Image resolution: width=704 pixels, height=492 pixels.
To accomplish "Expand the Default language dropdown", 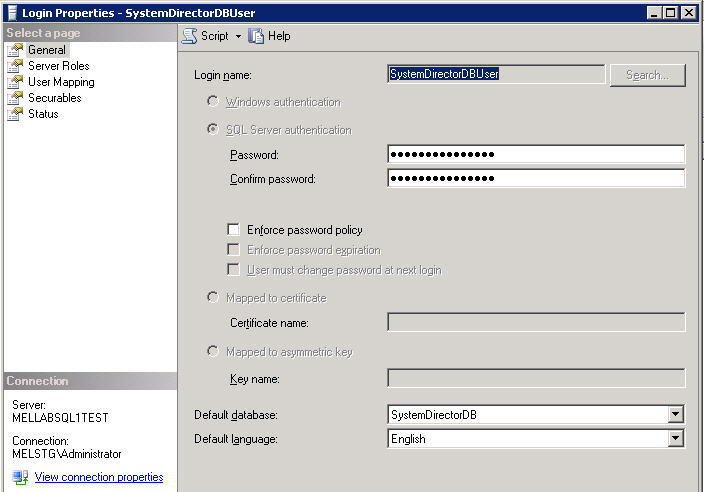I will pyautogui.click(x=676, y=438).
